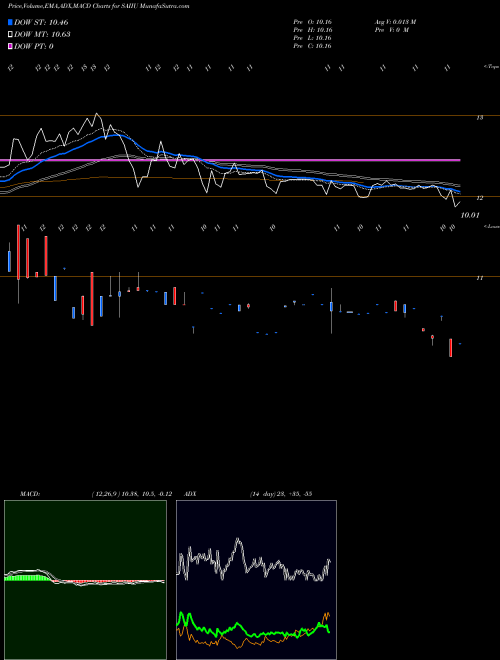The image size is (500, 660).
Task: Click the ADX '(14 day)' values text
Action: 281,494
